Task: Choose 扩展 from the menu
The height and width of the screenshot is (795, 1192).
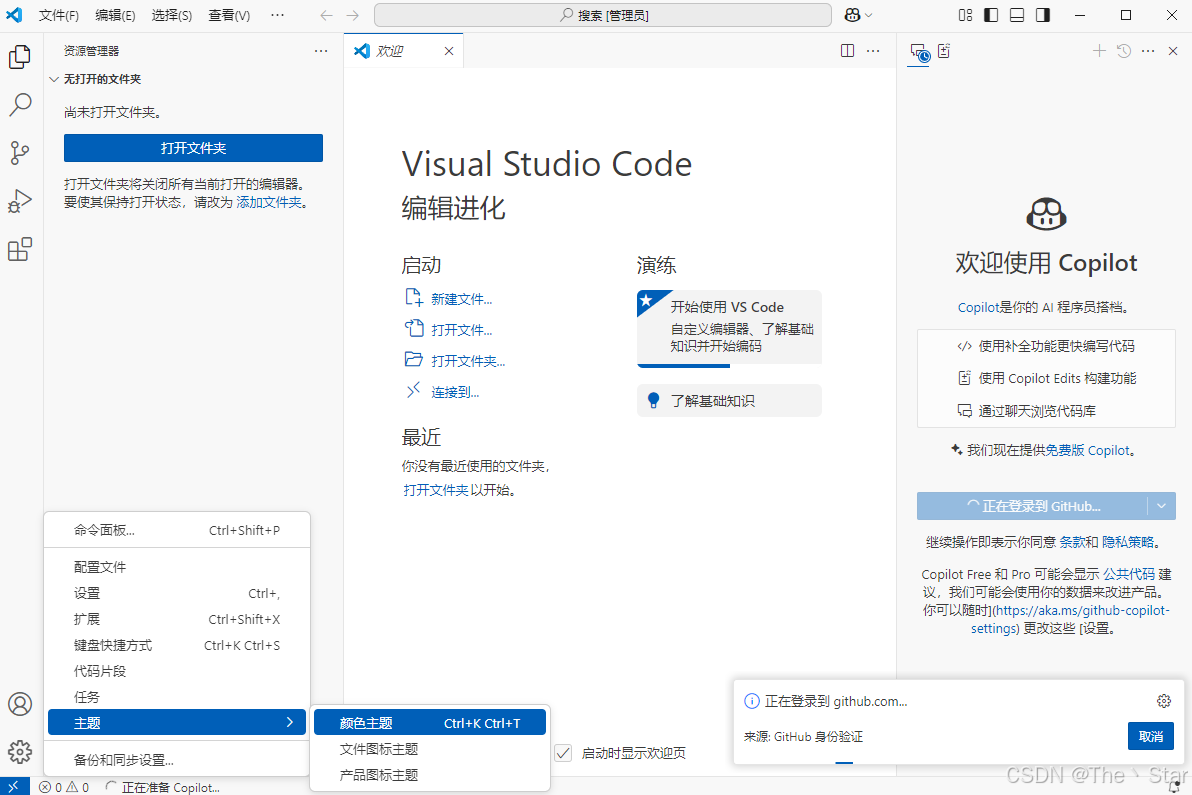Action: click(176, 619)
